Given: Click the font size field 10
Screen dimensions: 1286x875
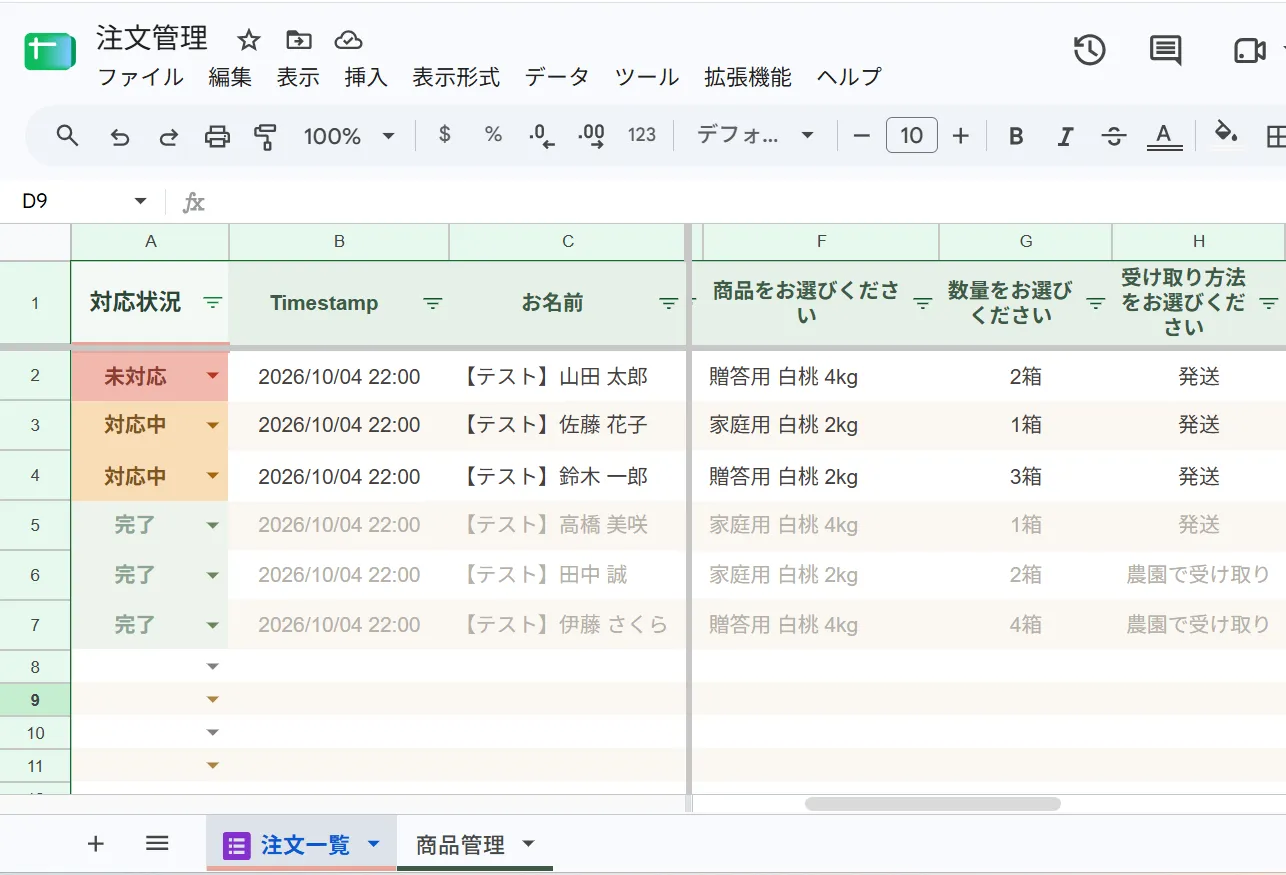Looking at the screenshot, I should tap(911, 136).
